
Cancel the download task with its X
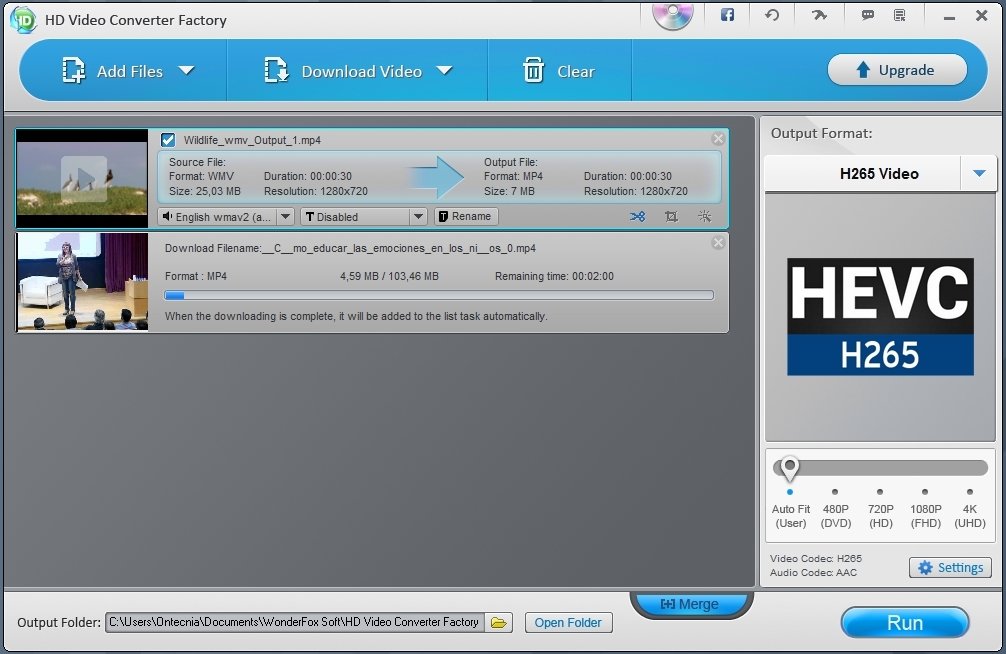click(718, 243)
